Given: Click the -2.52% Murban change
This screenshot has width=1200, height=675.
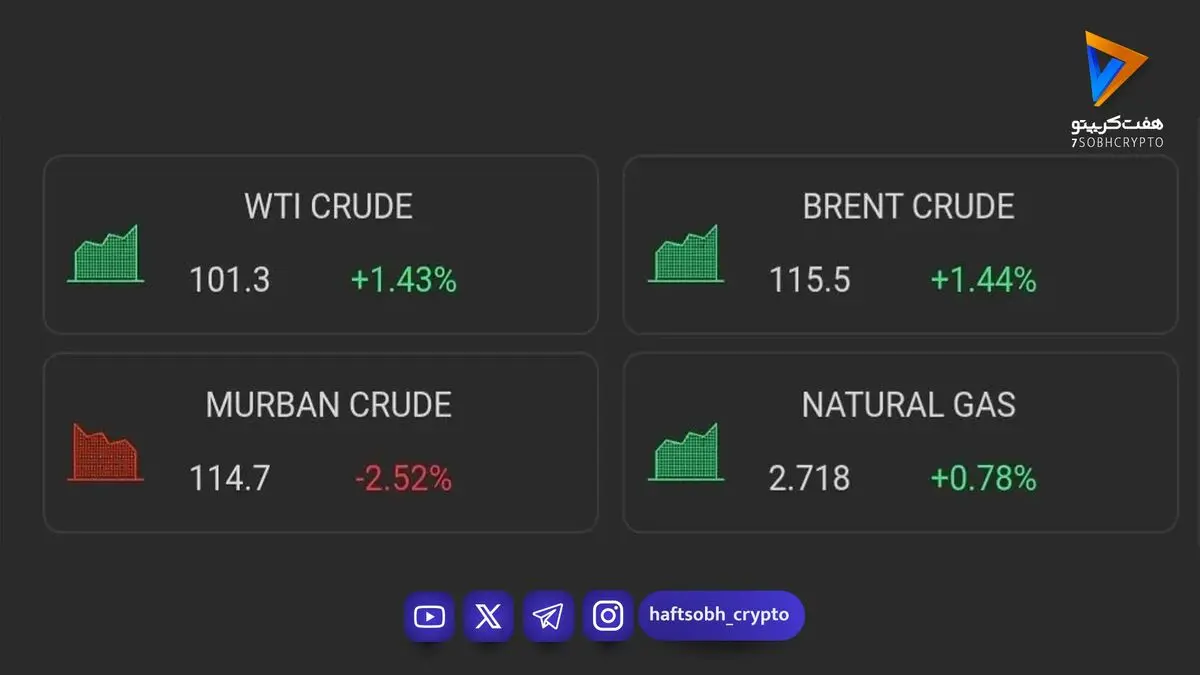Looking at the screenshot, I should [404, 479].
